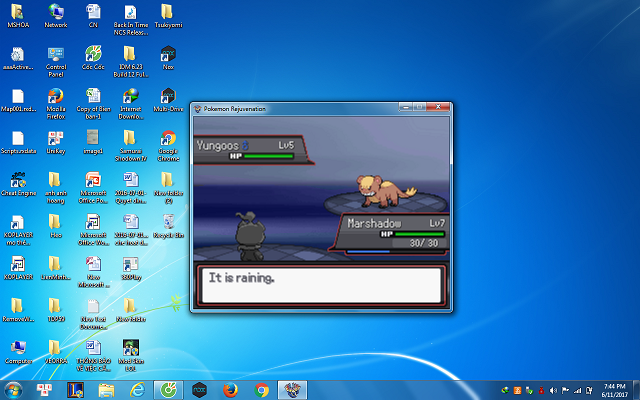
Task: Select the image1 desktop file
Action: point(93,142)
